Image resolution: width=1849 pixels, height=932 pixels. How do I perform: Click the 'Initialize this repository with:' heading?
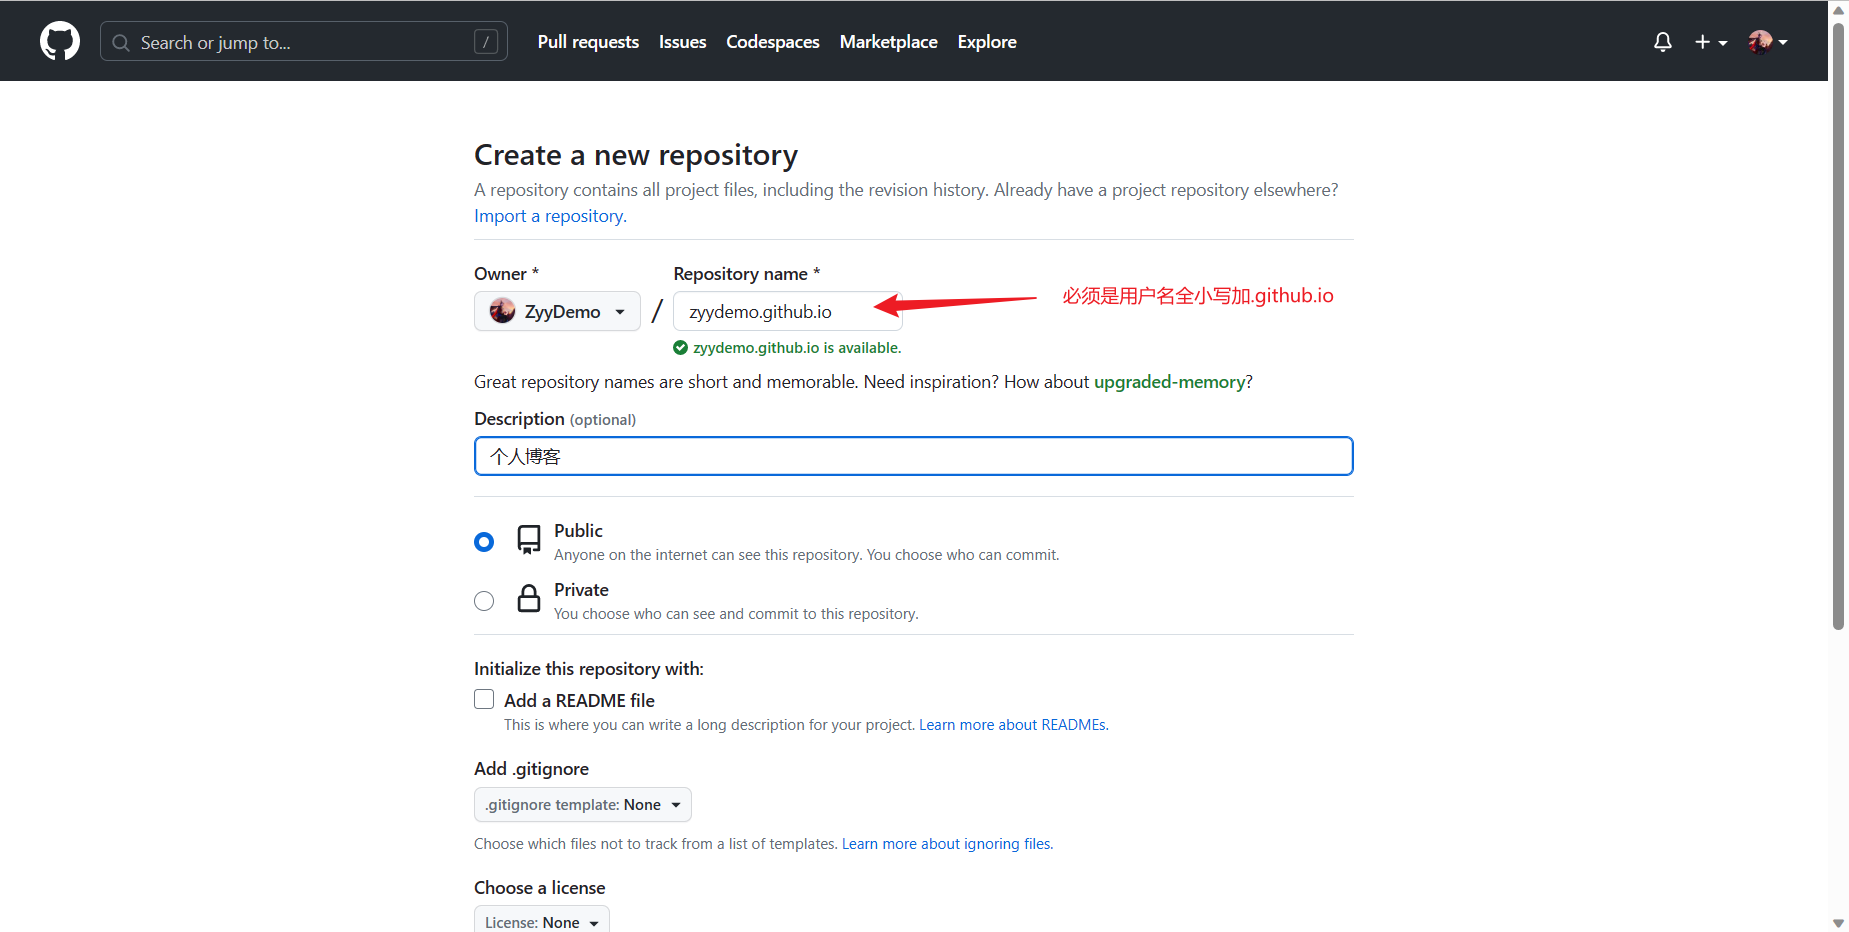[x=589, y=669]
